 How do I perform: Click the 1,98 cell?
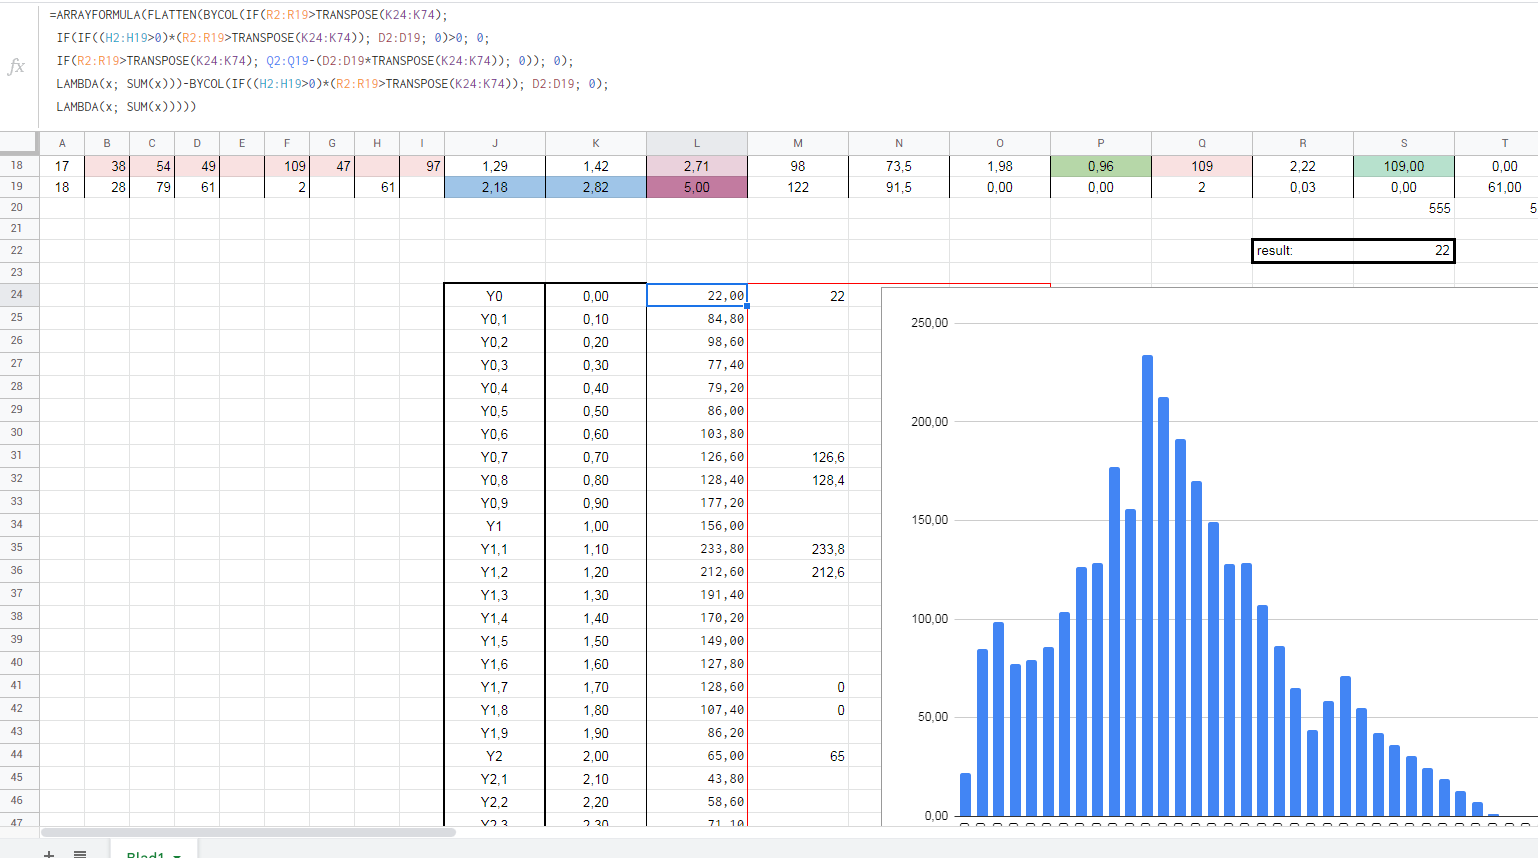(x=1000, y=166)
